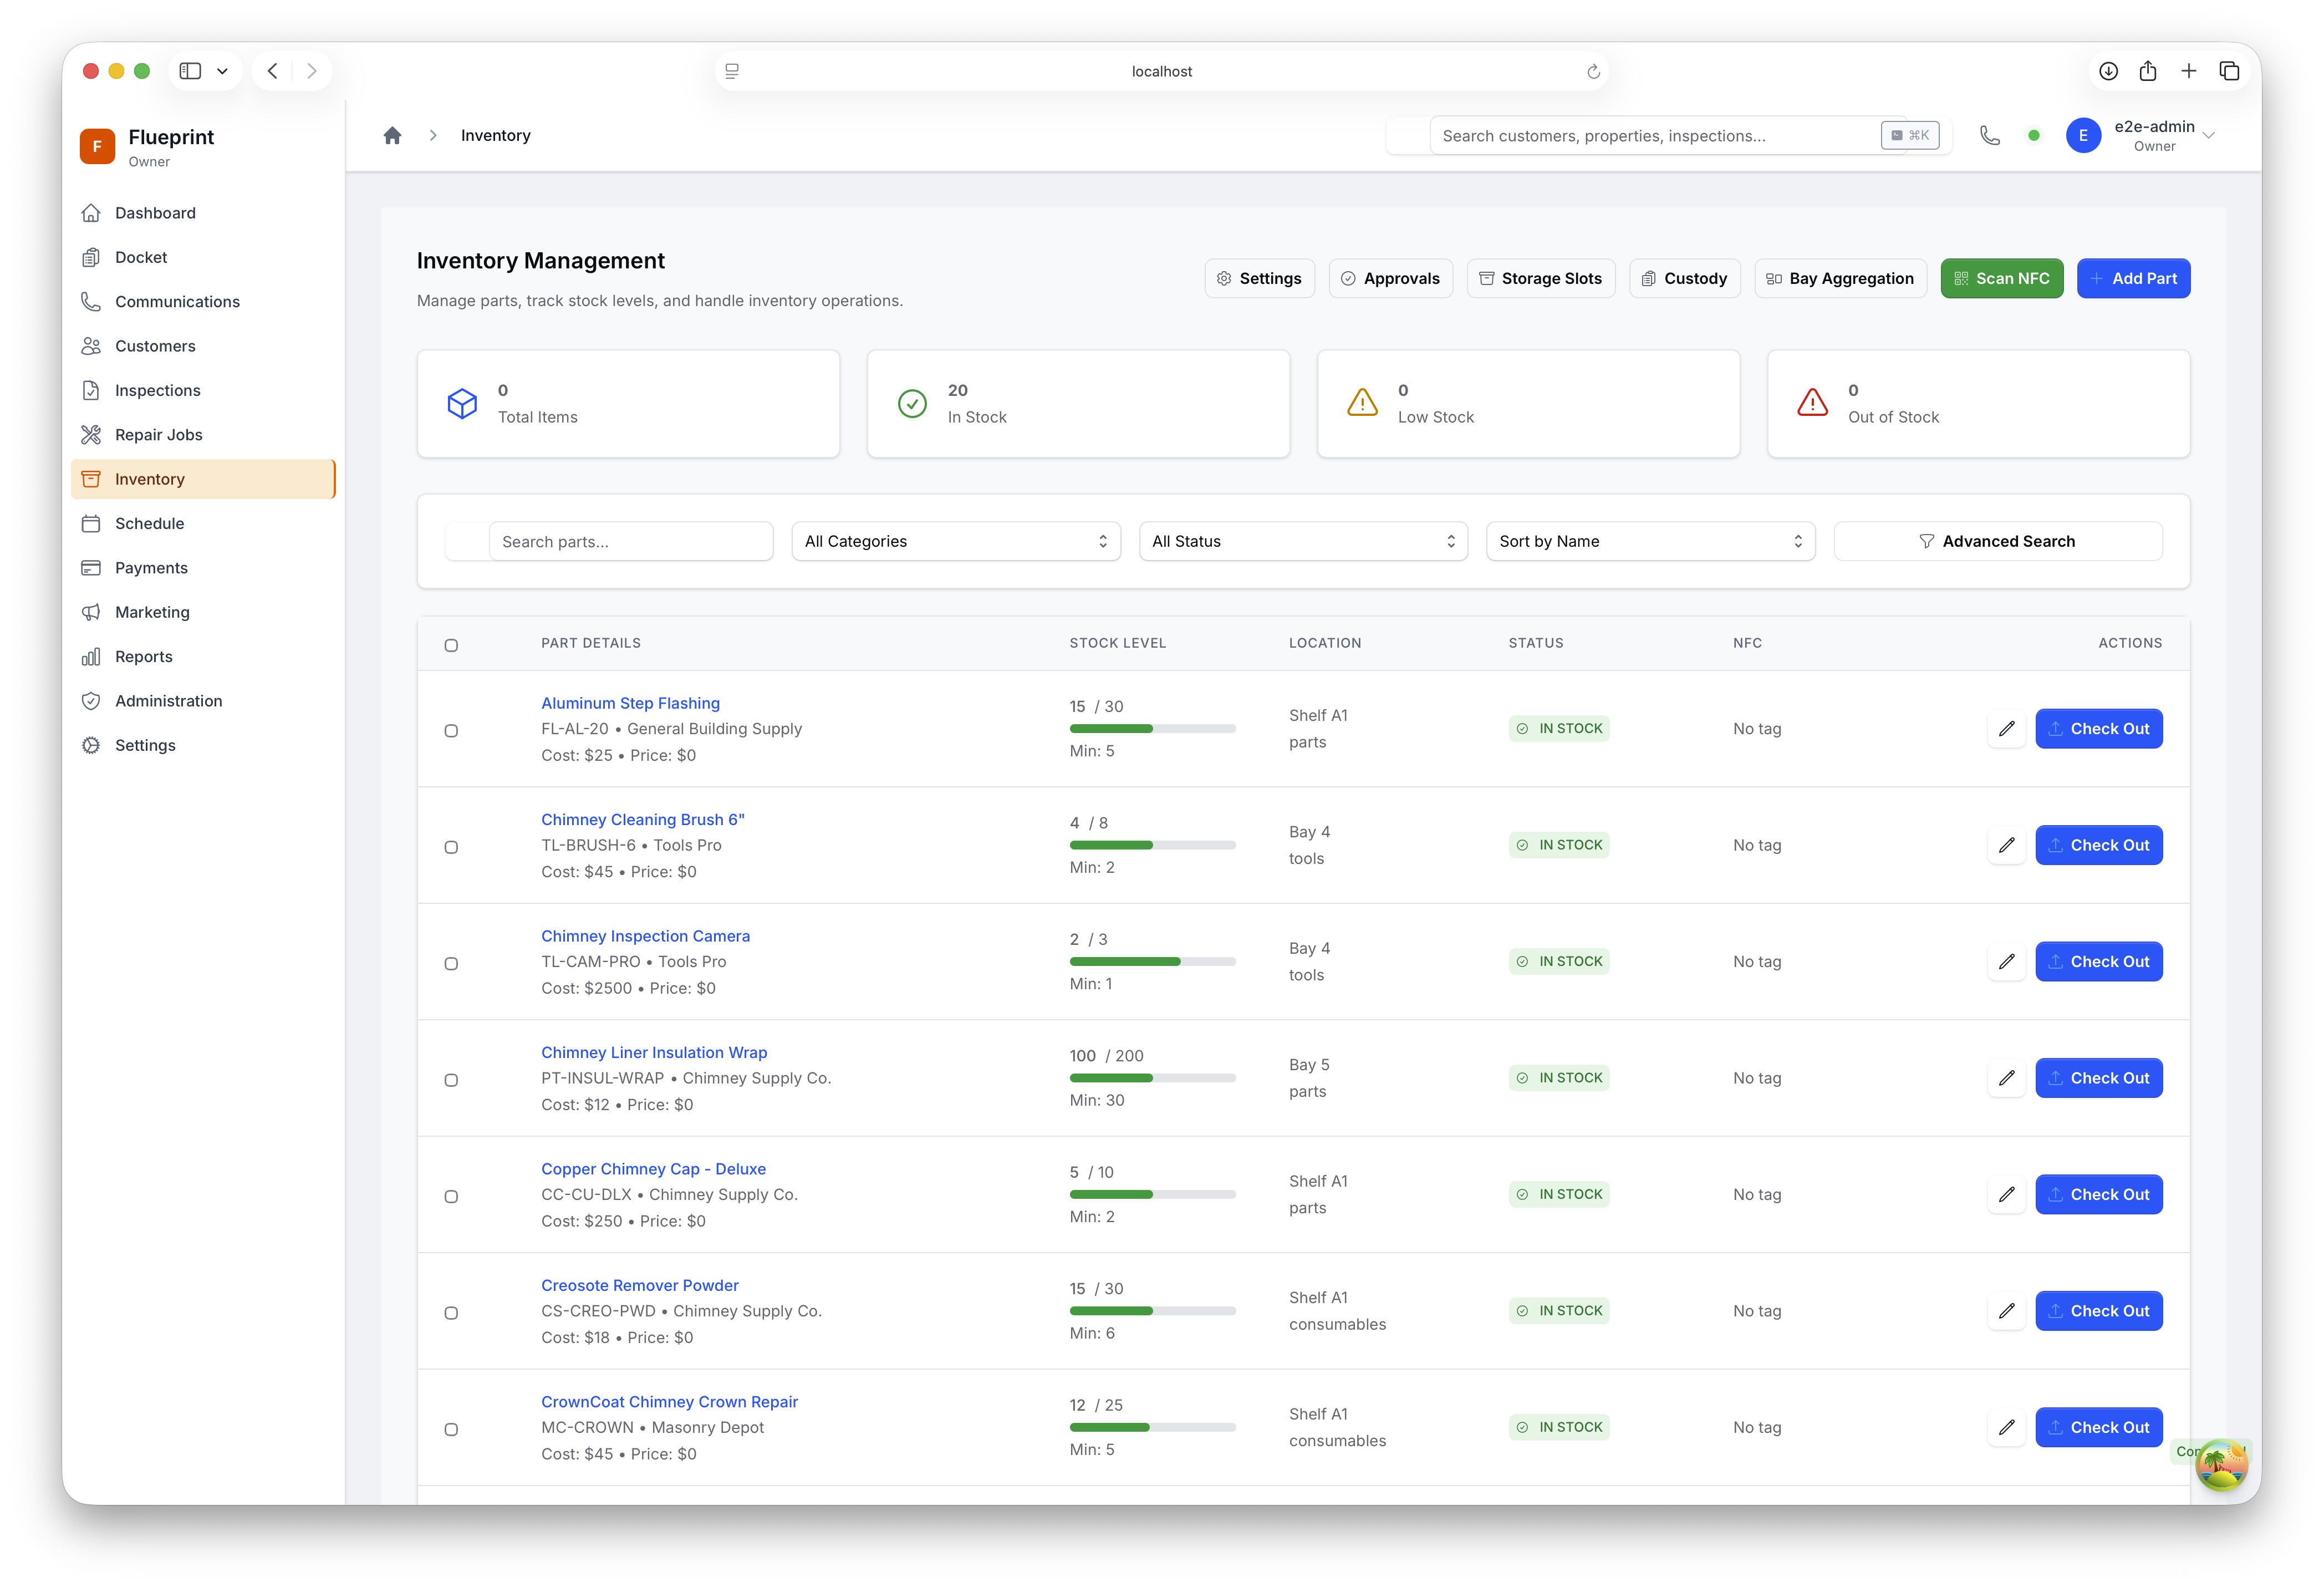Image resolution: width=2324 pixels, height=1587 pixels.
Task: Click the Search parts input field
Action: [630, 541]
